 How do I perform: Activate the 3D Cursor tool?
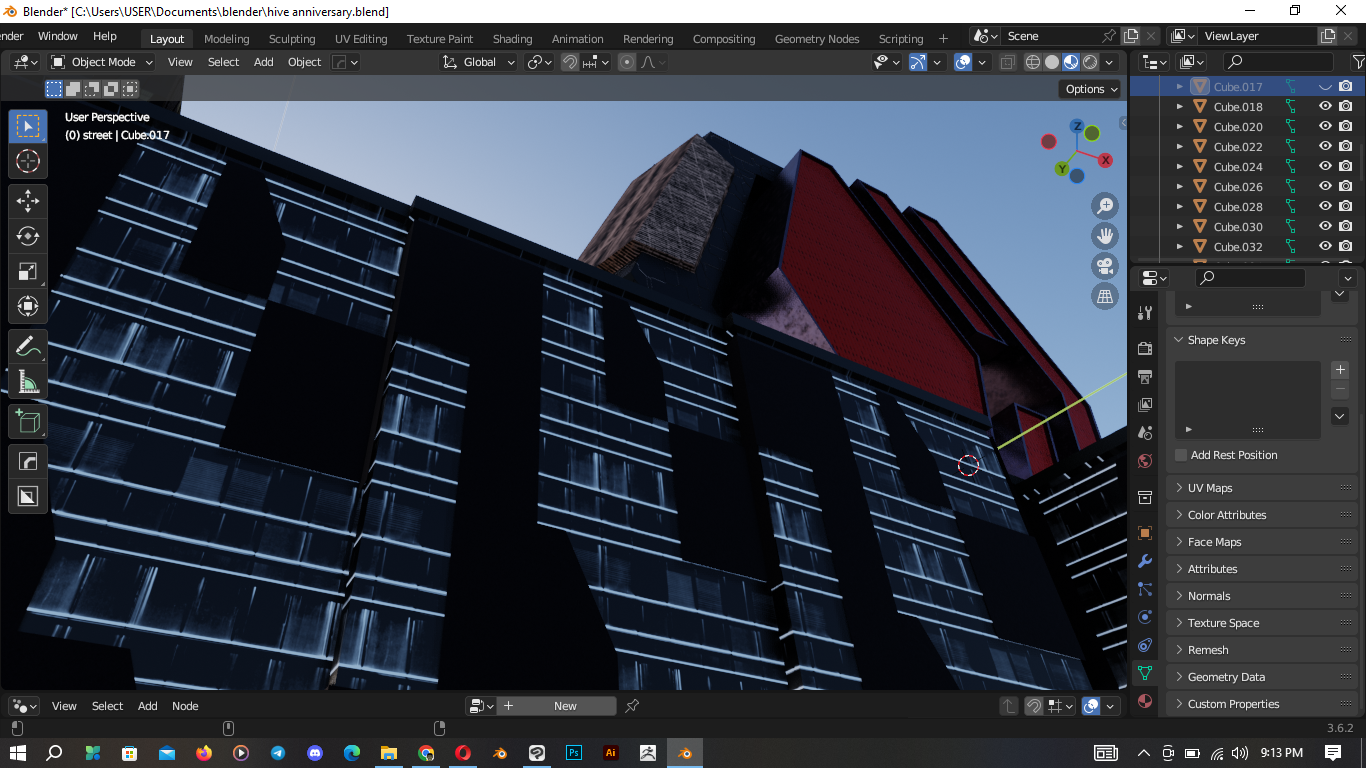pyautogui.click(x=28, y=162)
